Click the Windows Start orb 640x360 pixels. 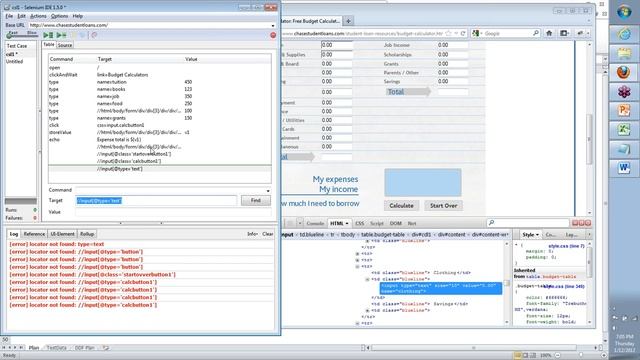coord(624,12)
